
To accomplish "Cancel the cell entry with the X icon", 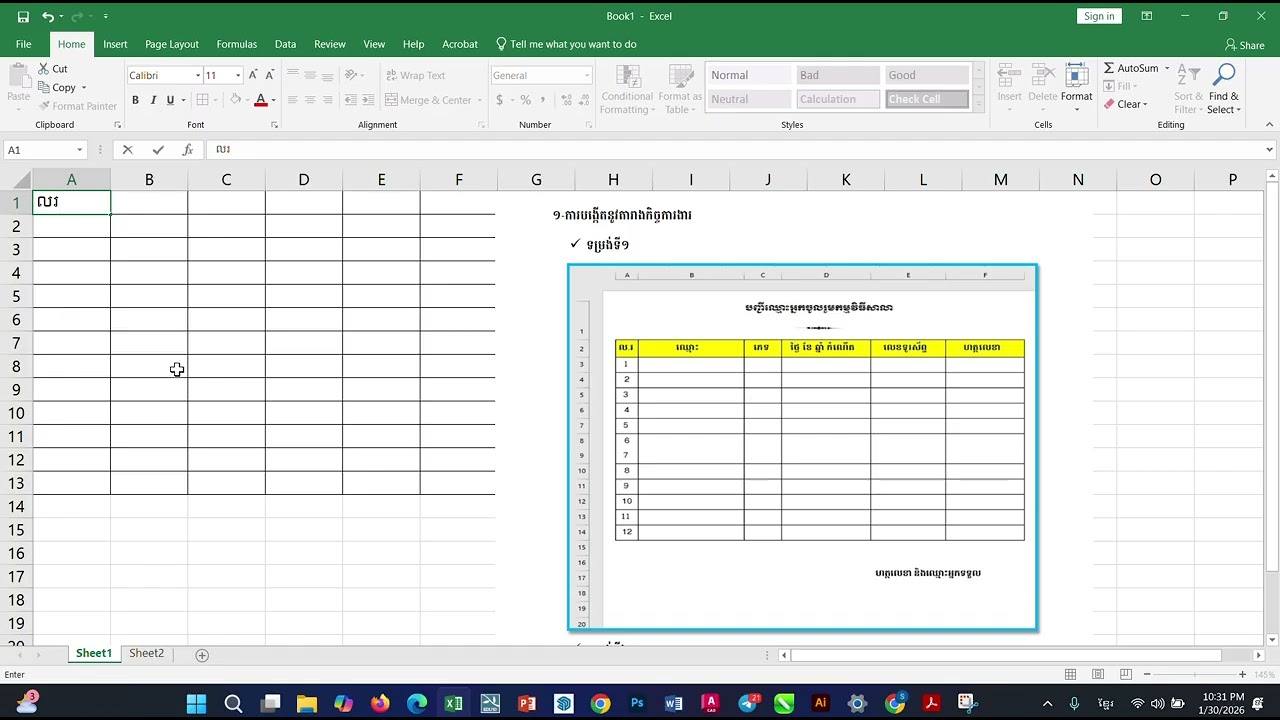I will pyautogui.click(x=127, y=150).
